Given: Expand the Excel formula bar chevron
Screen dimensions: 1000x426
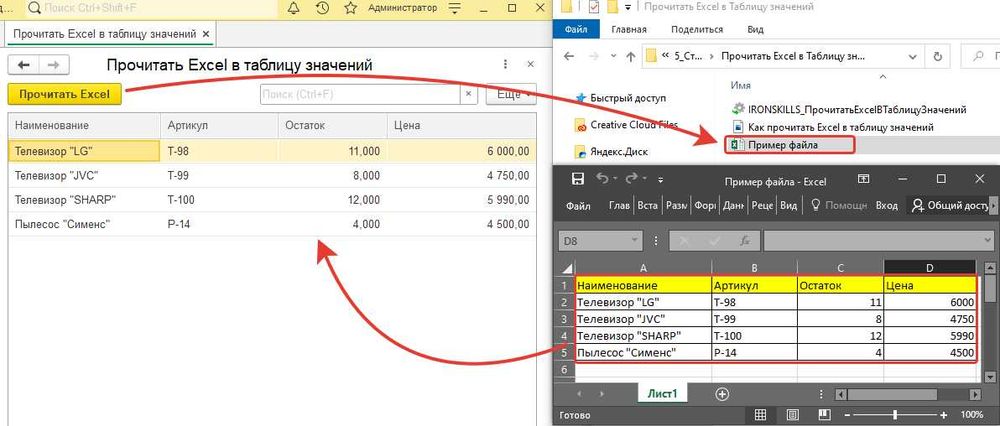Looking at the screenshot, I should 987,241.
